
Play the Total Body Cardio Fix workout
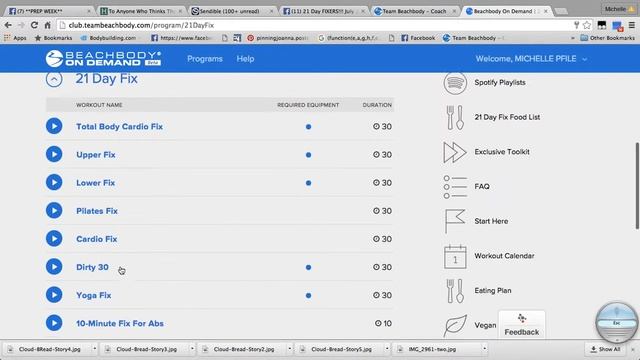tap(54, 126)
